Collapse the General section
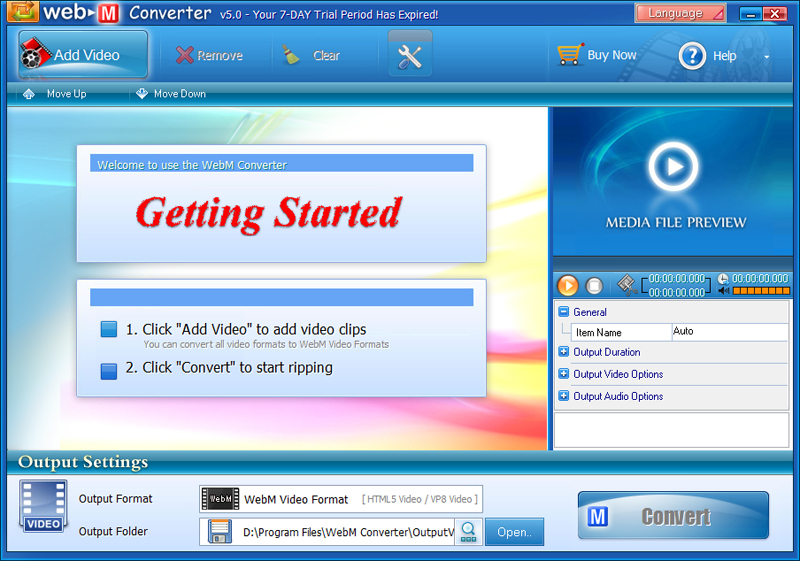This screenshot has width=800, height=561. pos(564,312)
